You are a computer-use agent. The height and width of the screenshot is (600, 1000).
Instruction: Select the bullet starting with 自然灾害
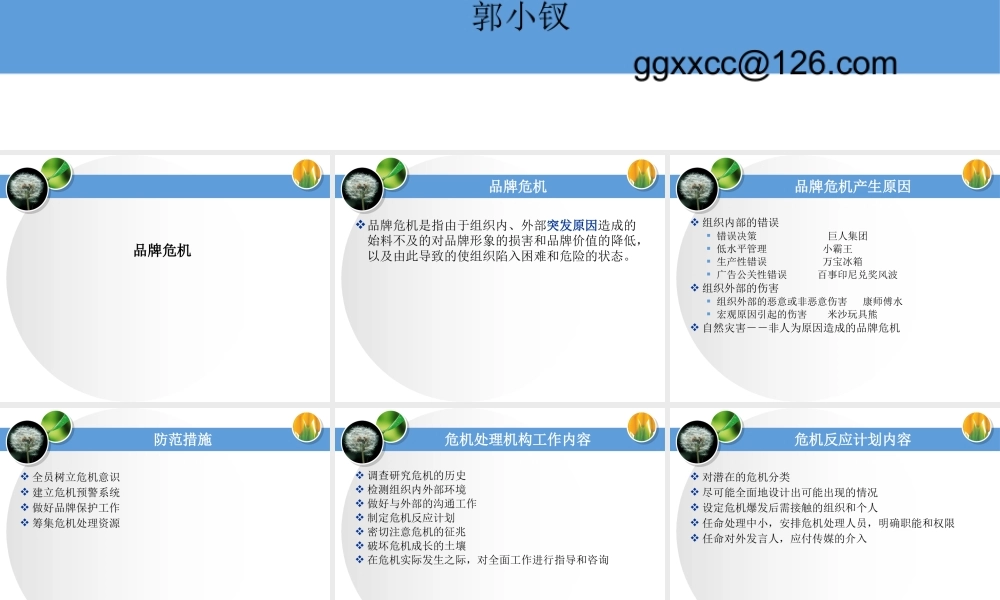801,328
